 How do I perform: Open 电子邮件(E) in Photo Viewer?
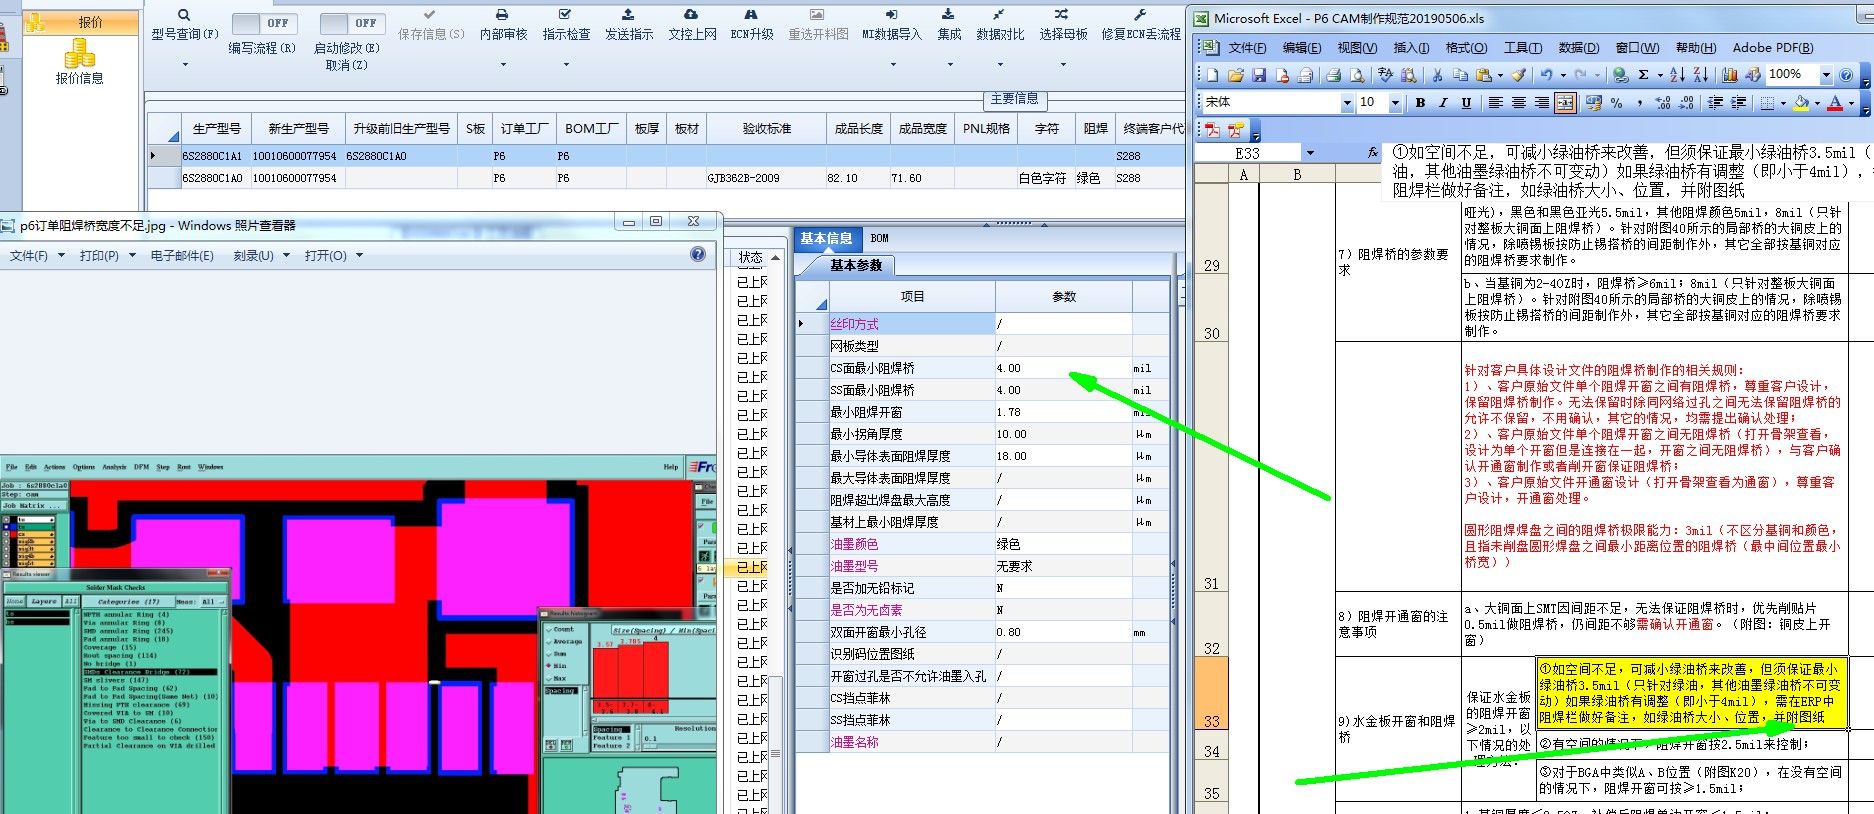coord(182,256)
